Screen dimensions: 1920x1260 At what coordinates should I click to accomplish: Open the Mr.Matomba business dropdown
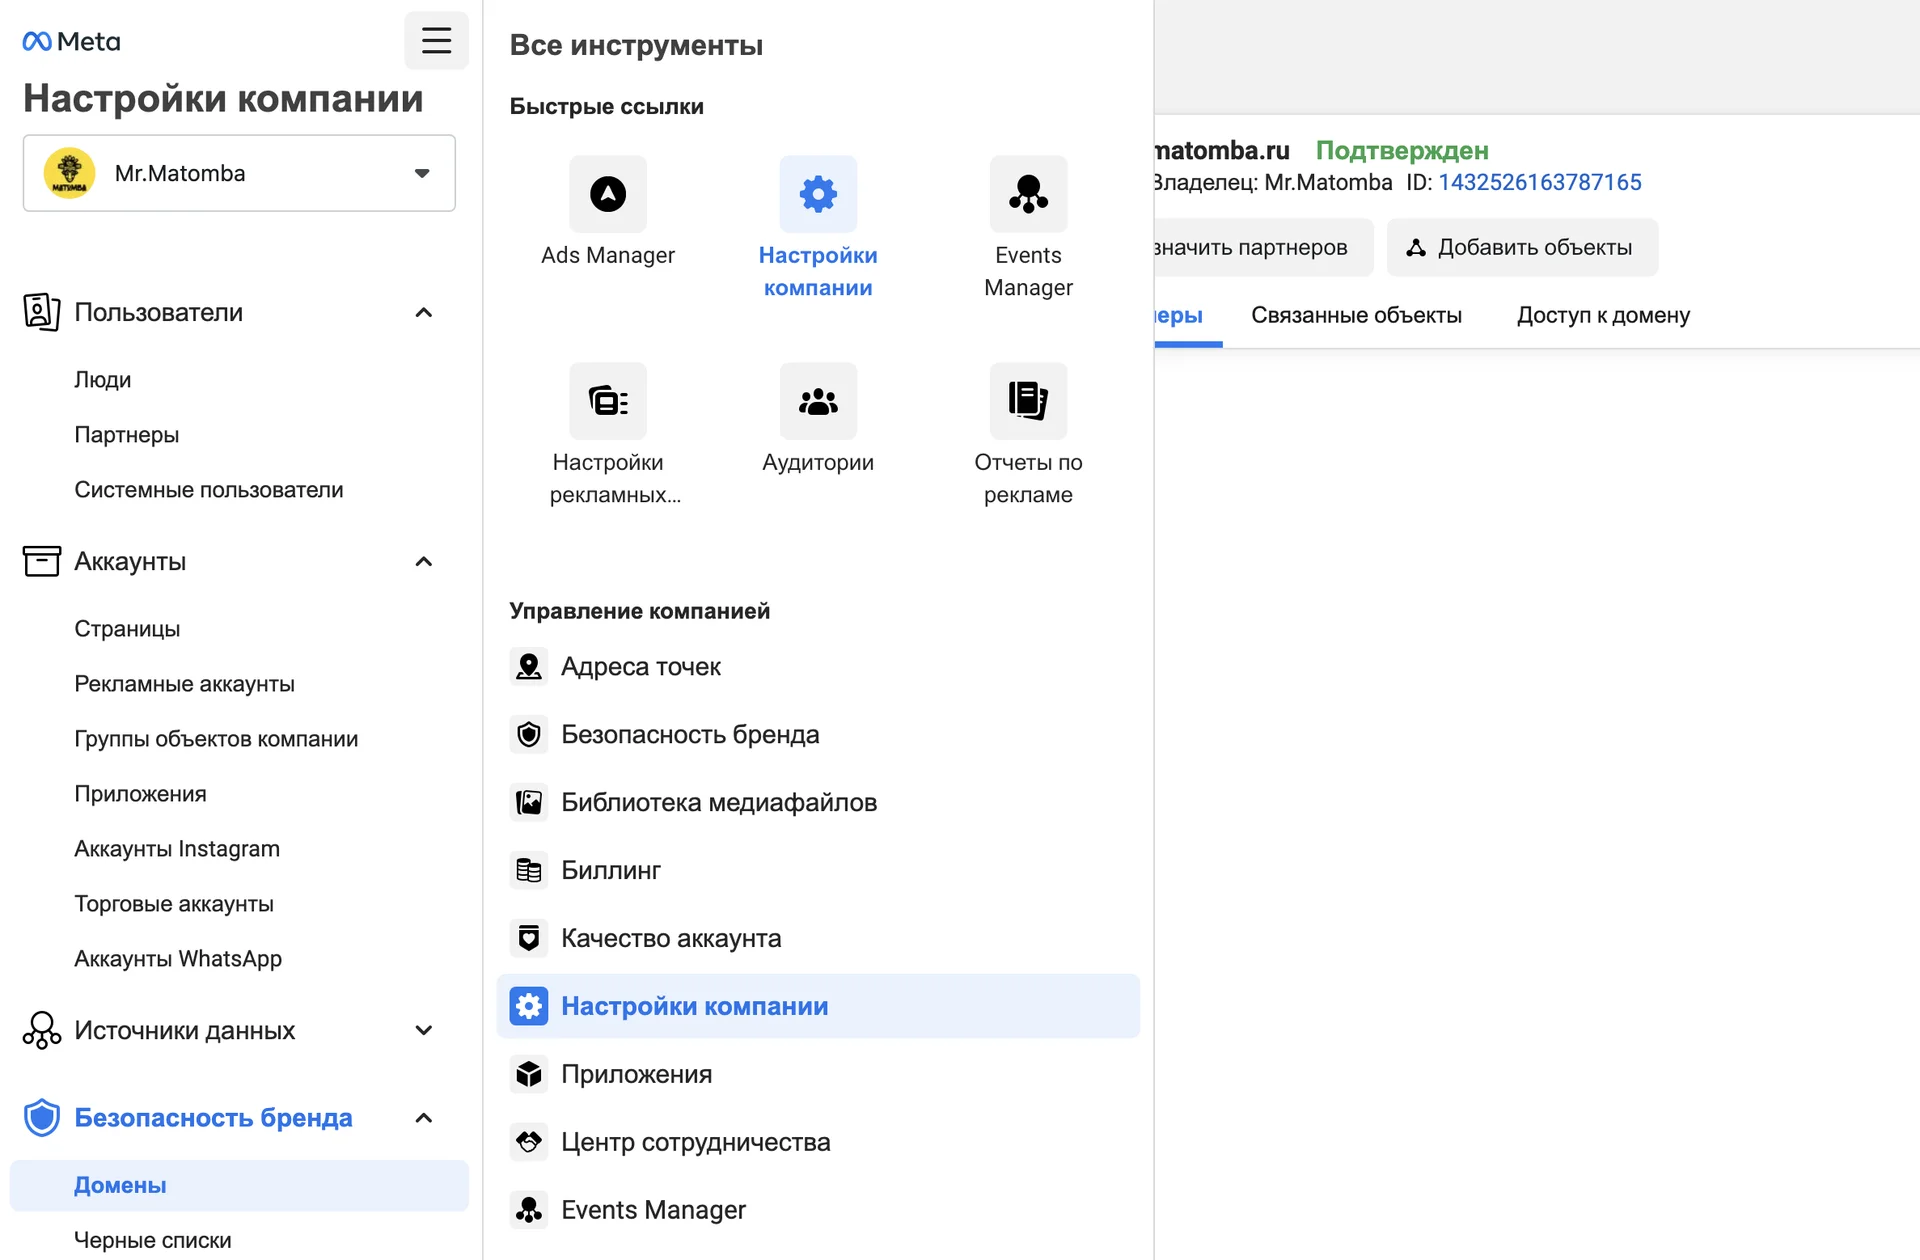[239, 173]
